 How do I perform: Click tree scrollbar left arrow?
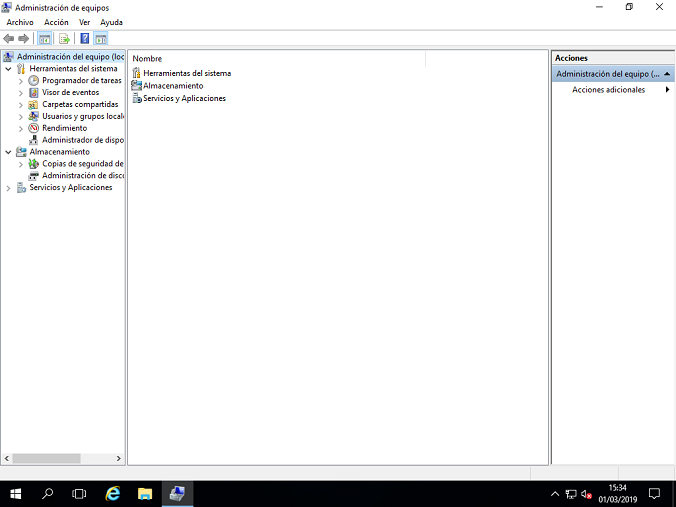tap(6, 458)
